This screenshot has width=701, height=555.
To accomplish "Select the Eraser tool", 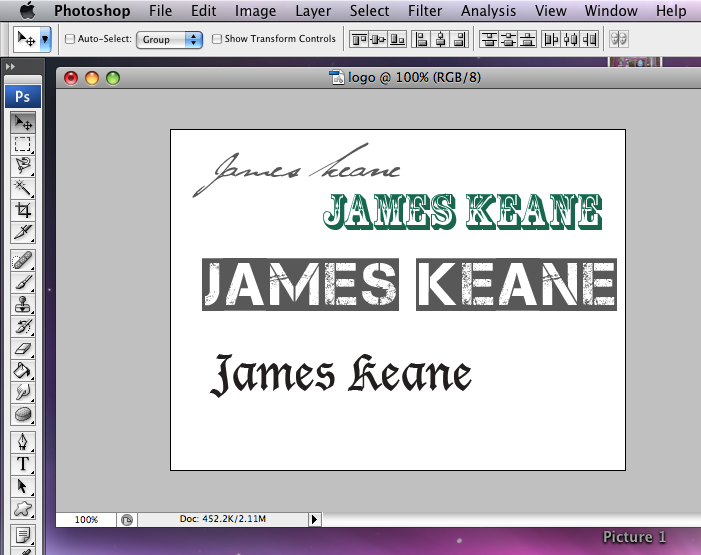I will coord(23,348).
